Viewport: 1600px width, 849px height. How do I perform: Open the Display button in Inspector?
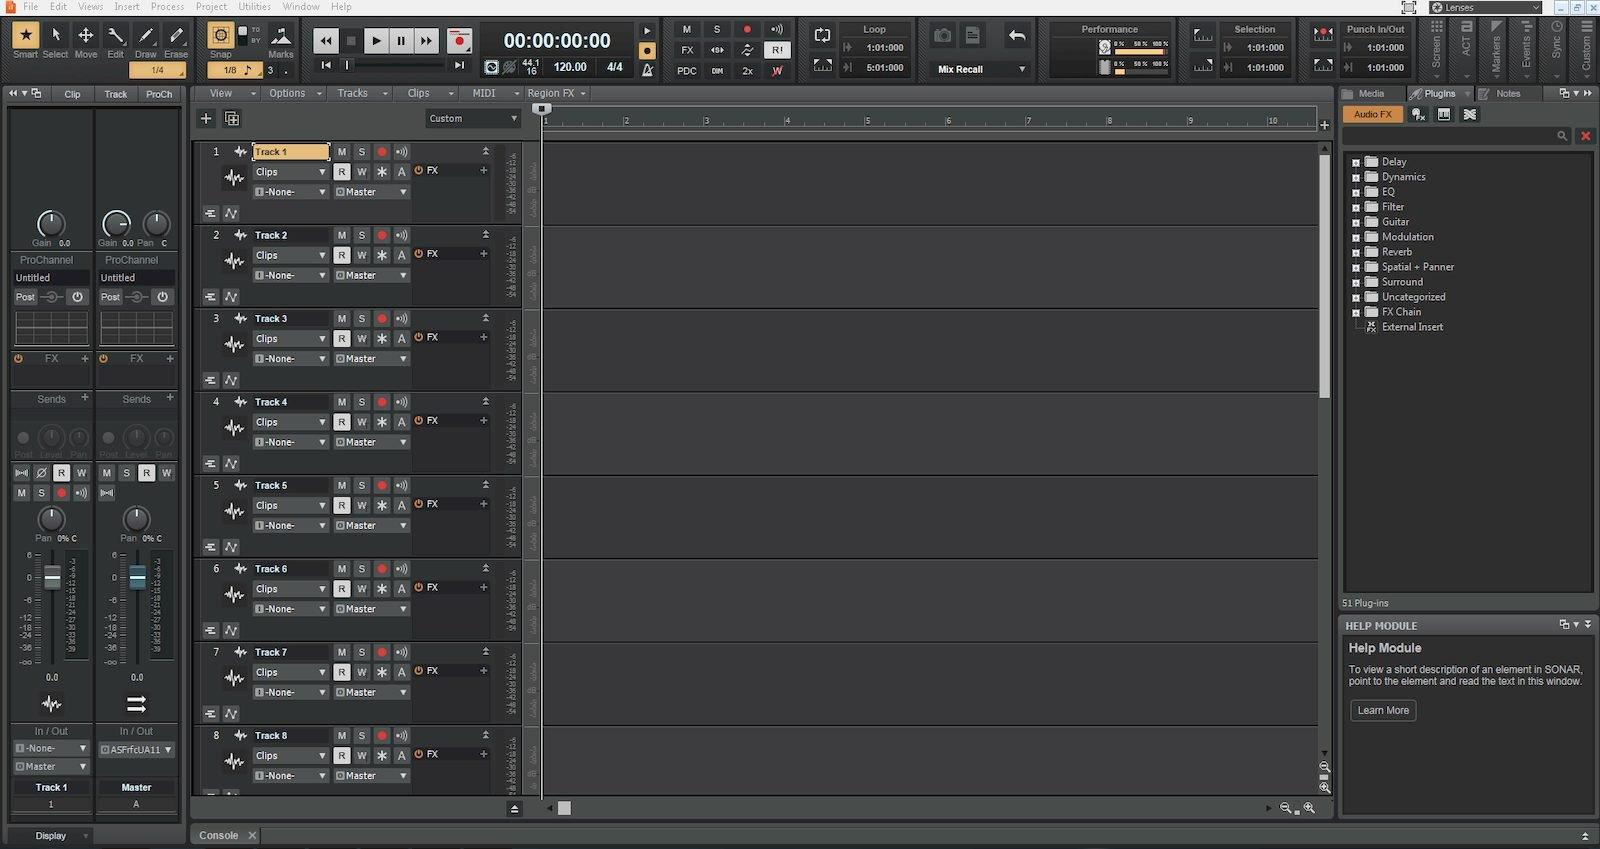(51, 836)
